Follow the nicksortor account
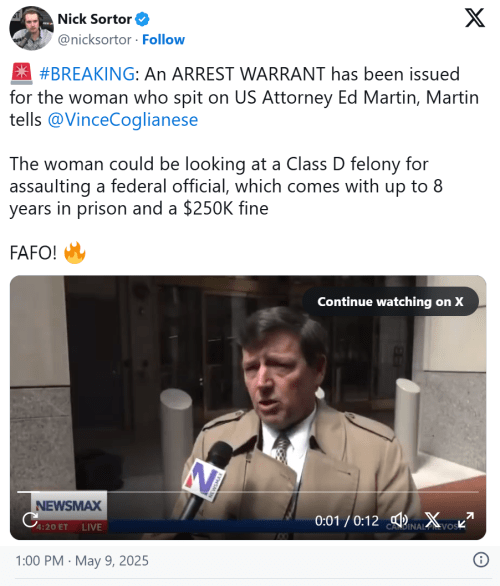This screenshot has height=586, width=500. click(x=163, y=40)
